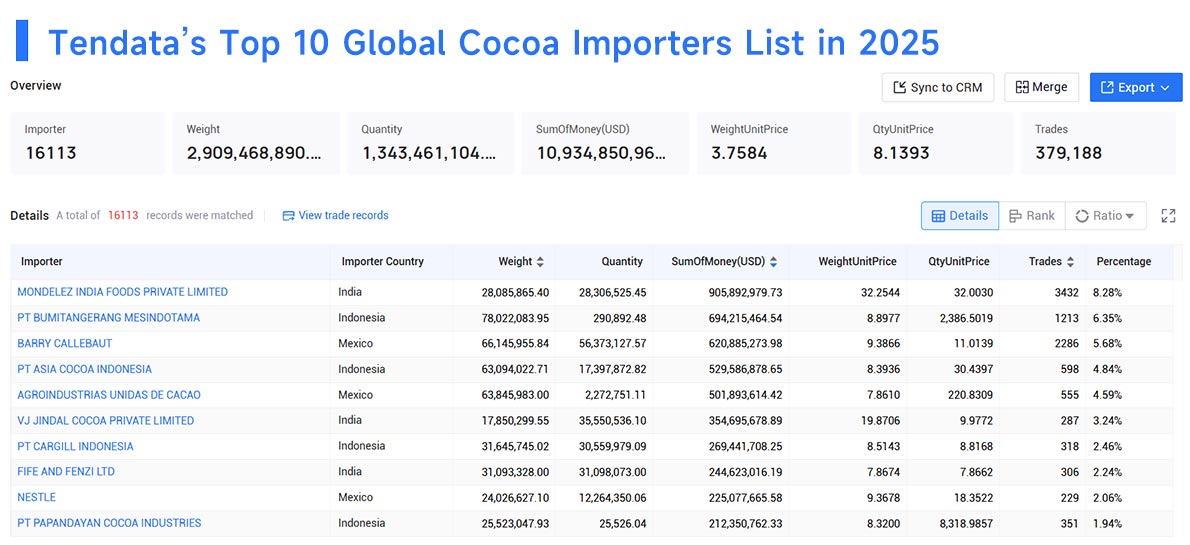Image resolution: width=1190 pixels, height=545 pixels.
Task: Open BARRY CALLEBAUT importer link
Action: tap(65, 344)
